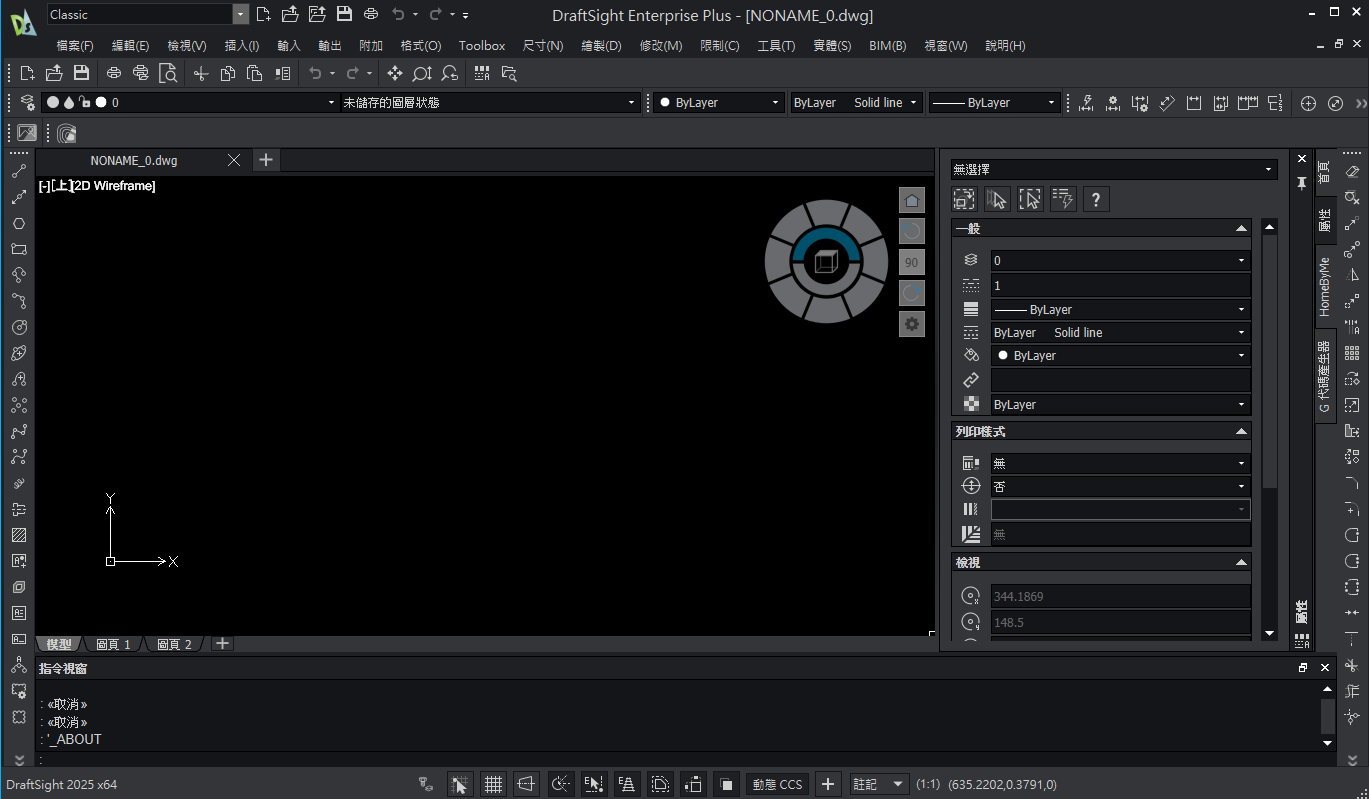Click the Home view icon near navigation wheel
The image size is (1369, 799).
(x=912, y=200)
